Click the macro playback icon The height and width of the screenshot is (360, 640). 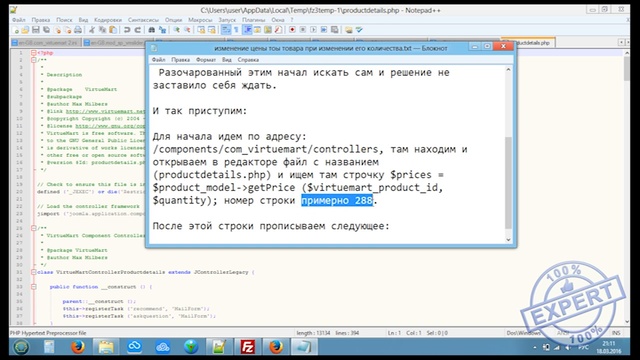313,30
